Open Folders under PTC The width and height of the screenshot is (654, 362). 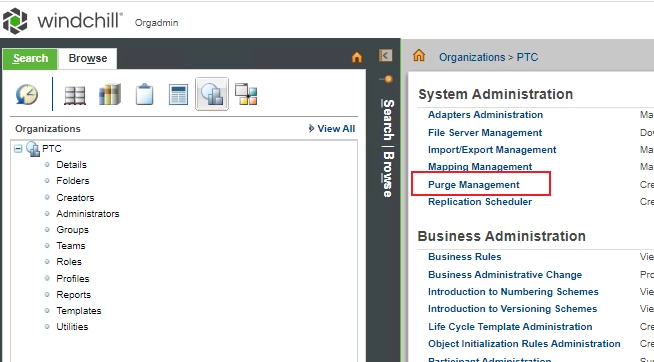click(73, 181)
